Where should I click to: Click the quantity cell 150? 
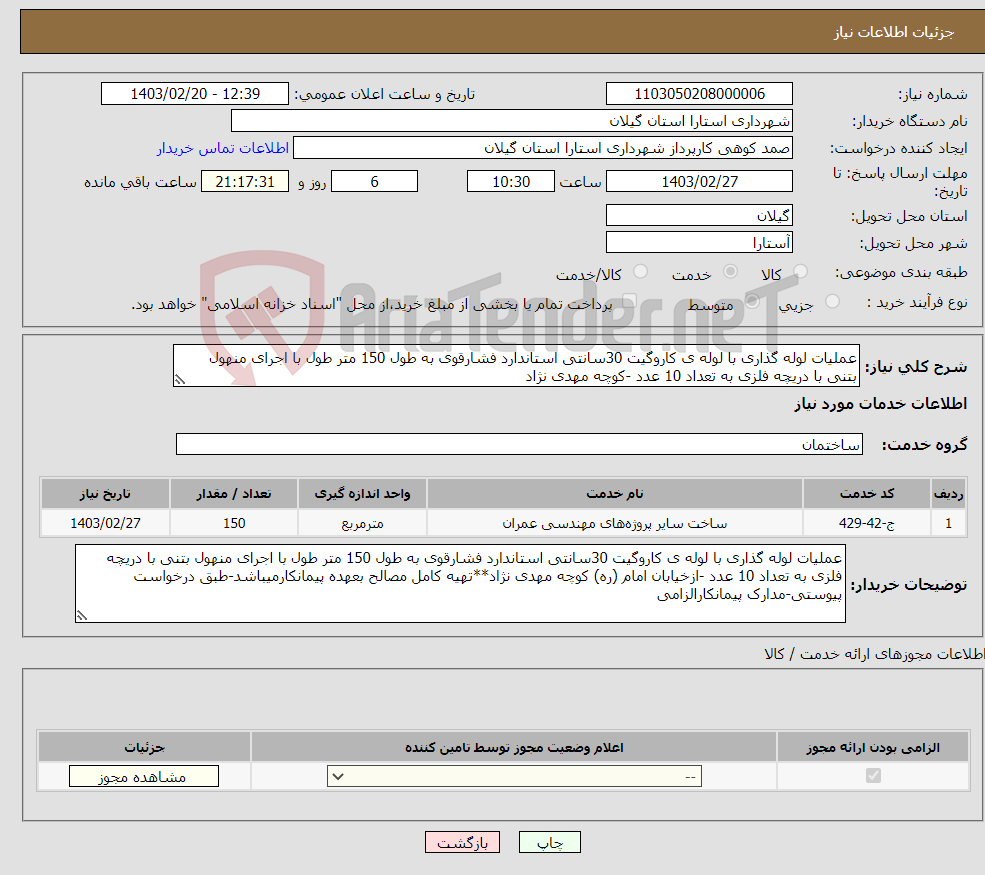click(234, 523)
